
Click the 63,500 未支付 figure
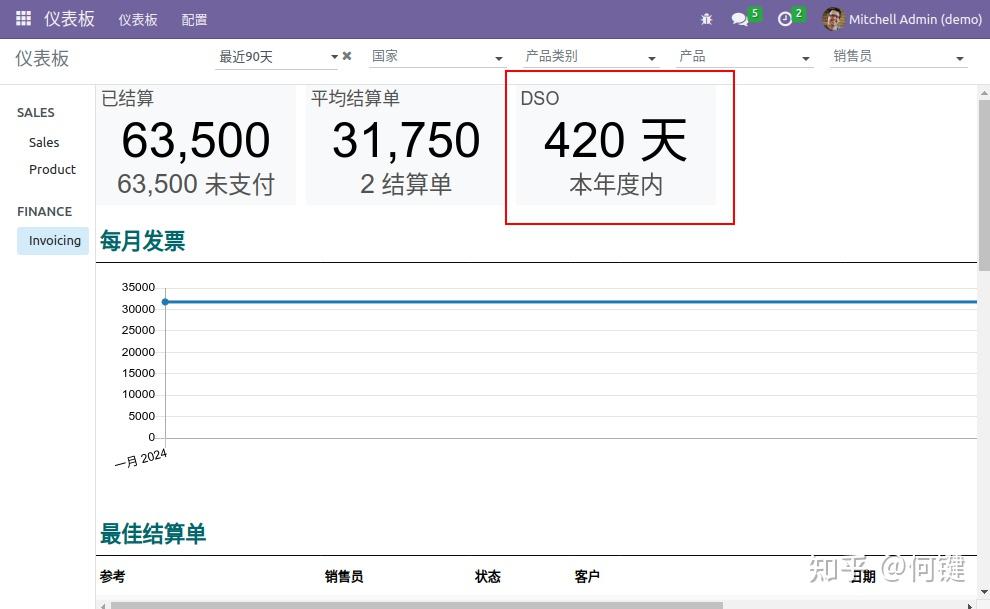click(196, 184)
